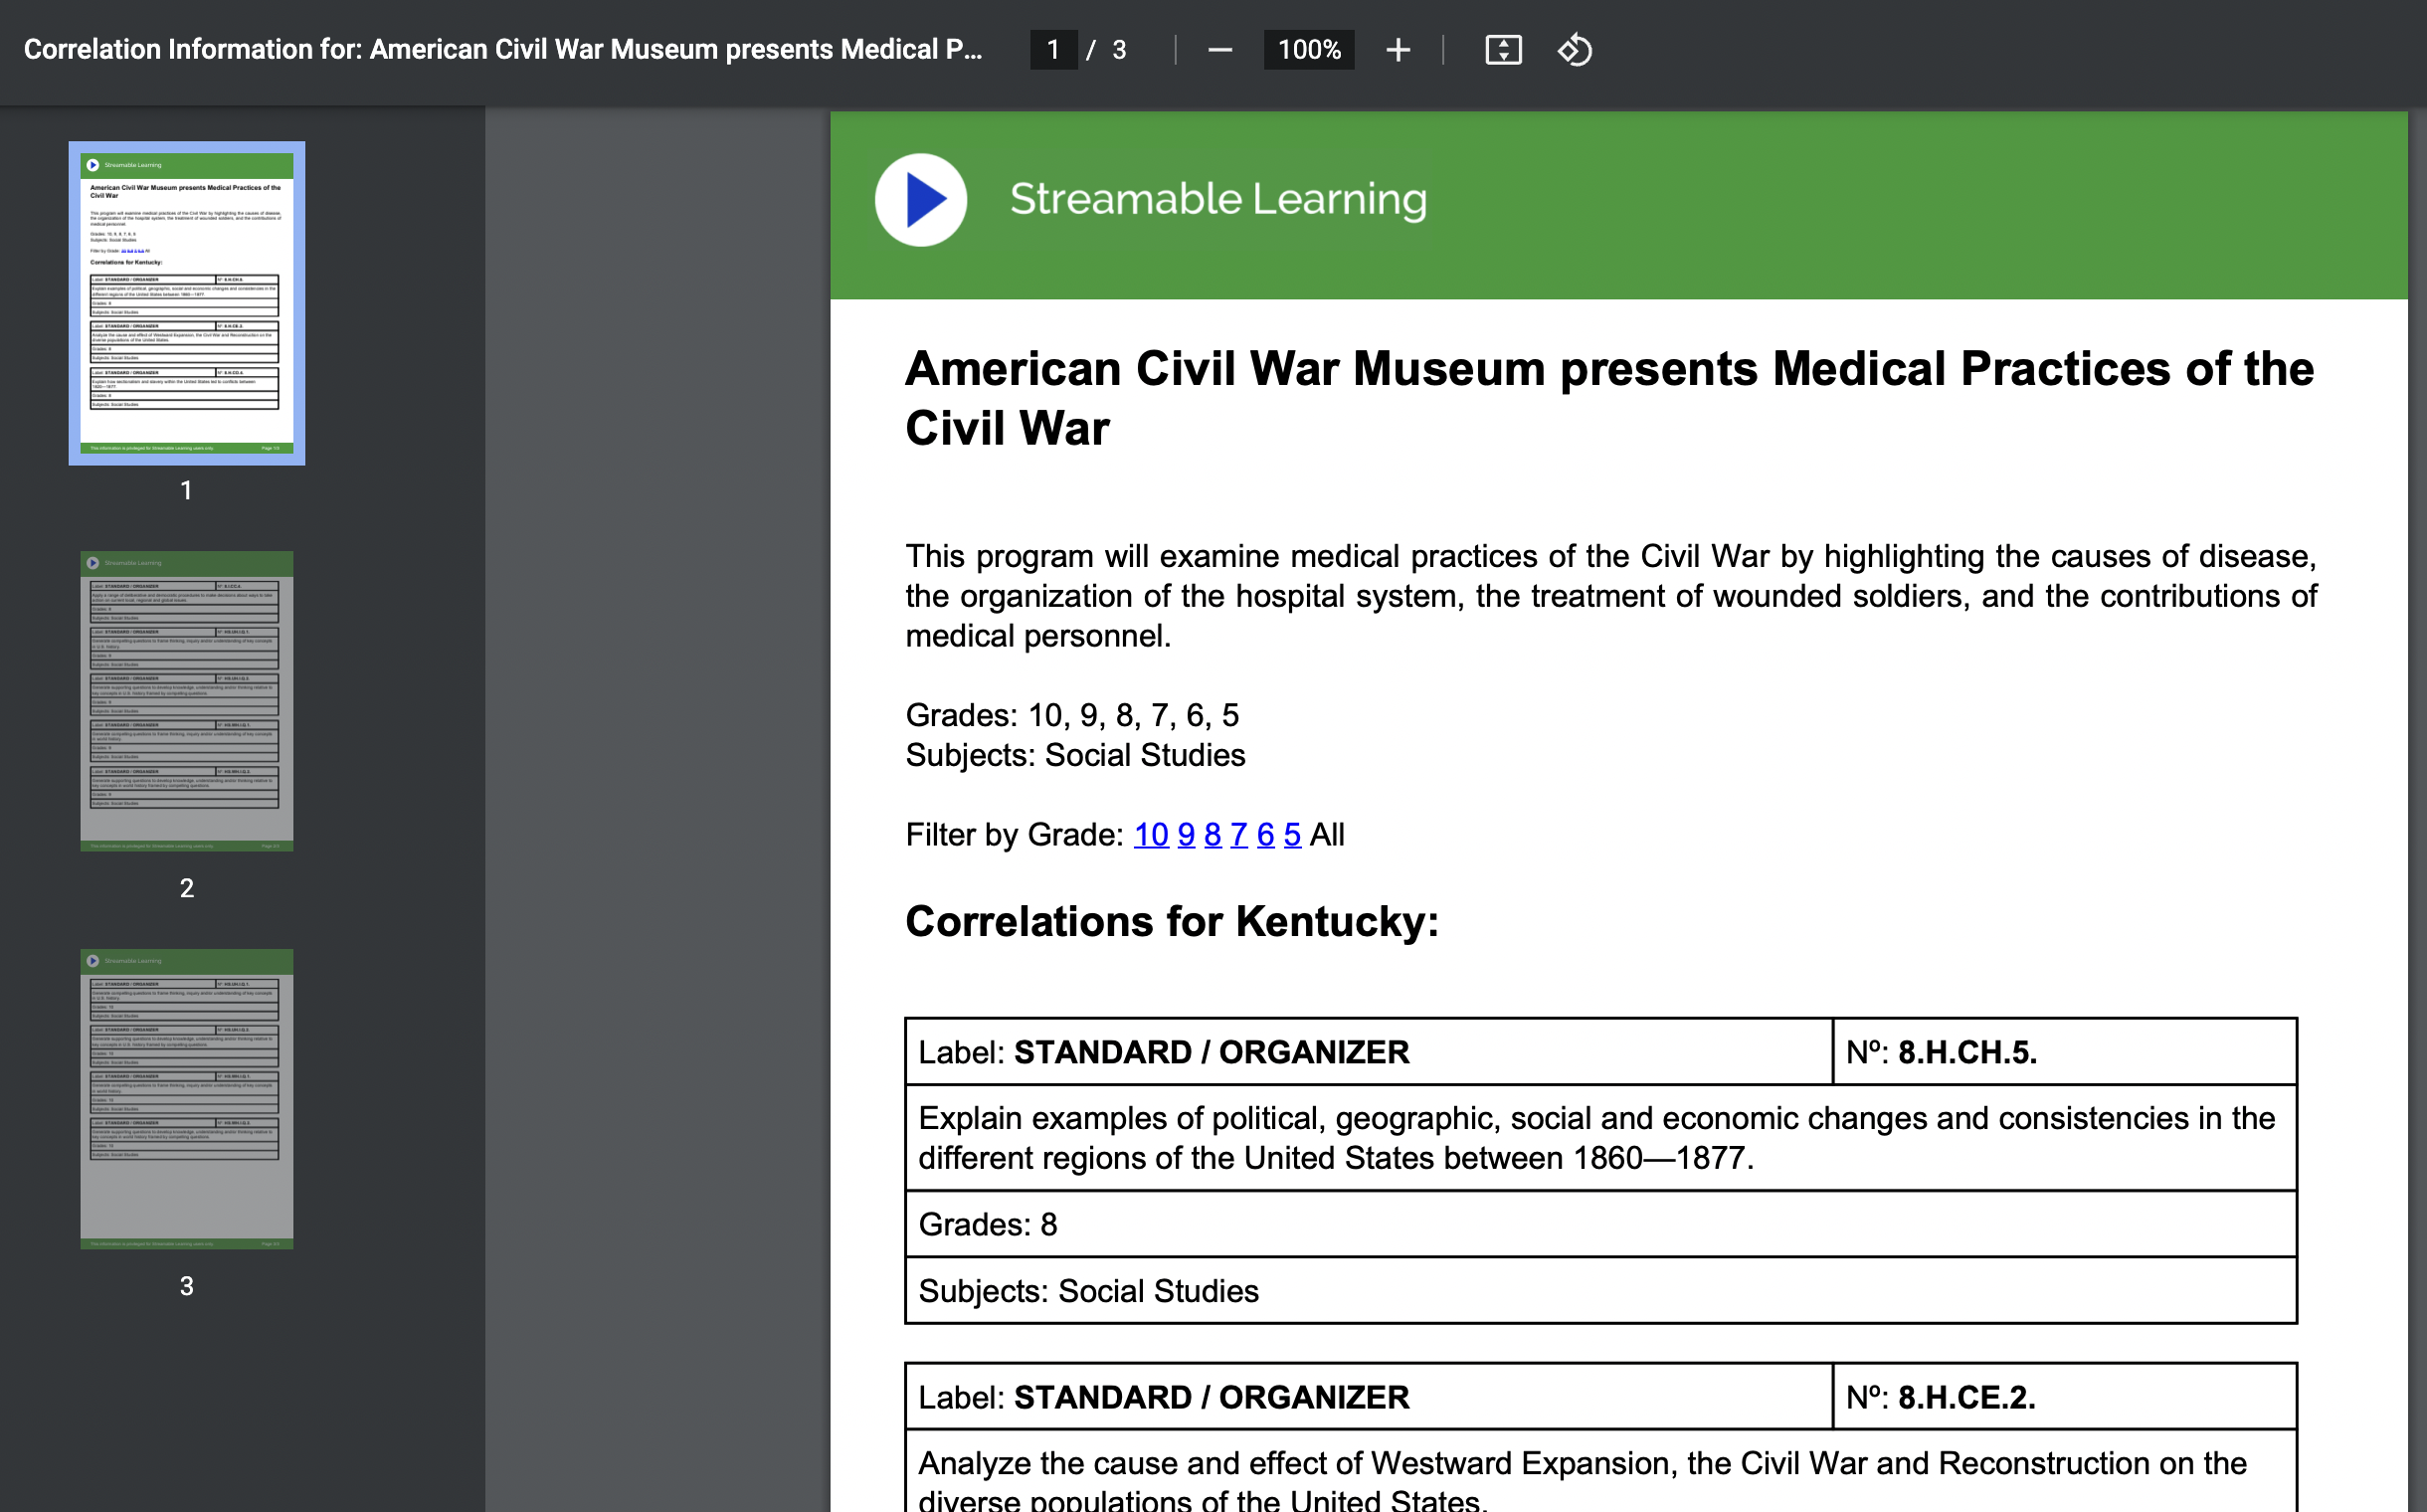
Task: Click the 8.H.CH.5. standard number cell
Action: point(2063,1052)
